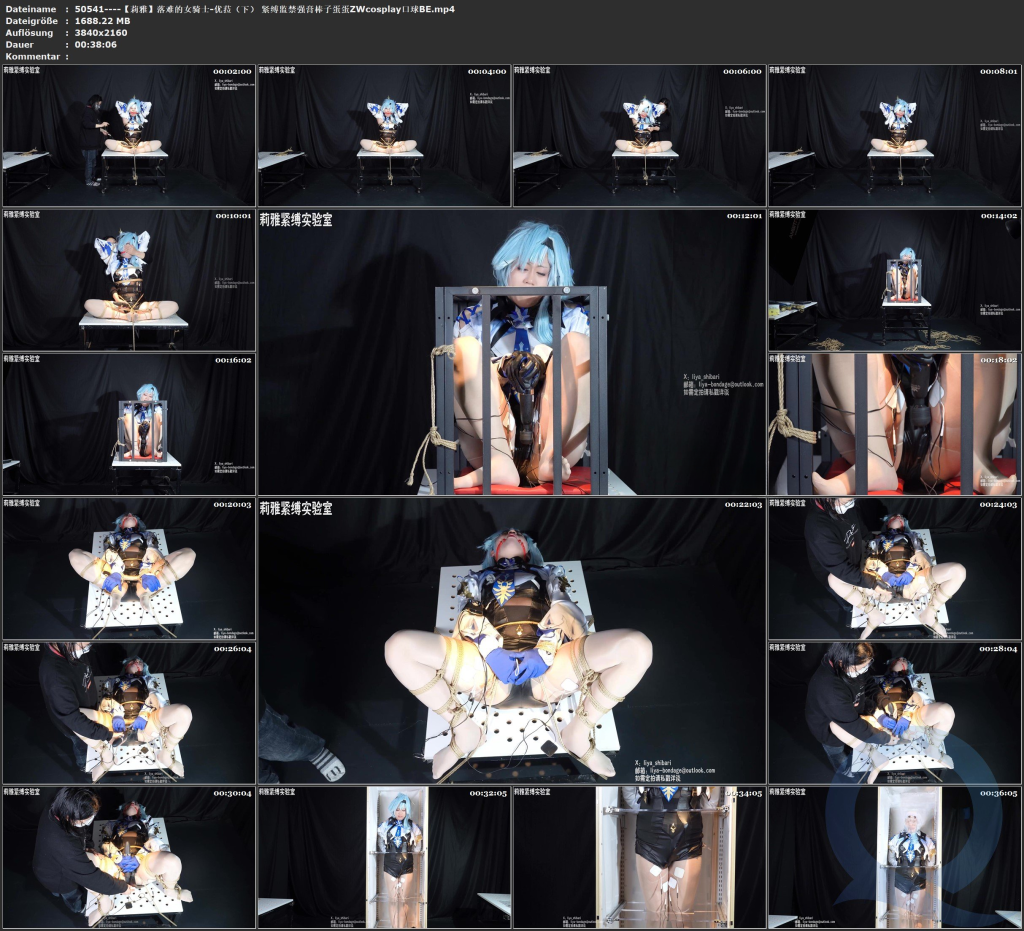Open the frame stamped 00:34:05
The image size is (1024, 931).
click(639, 857)
